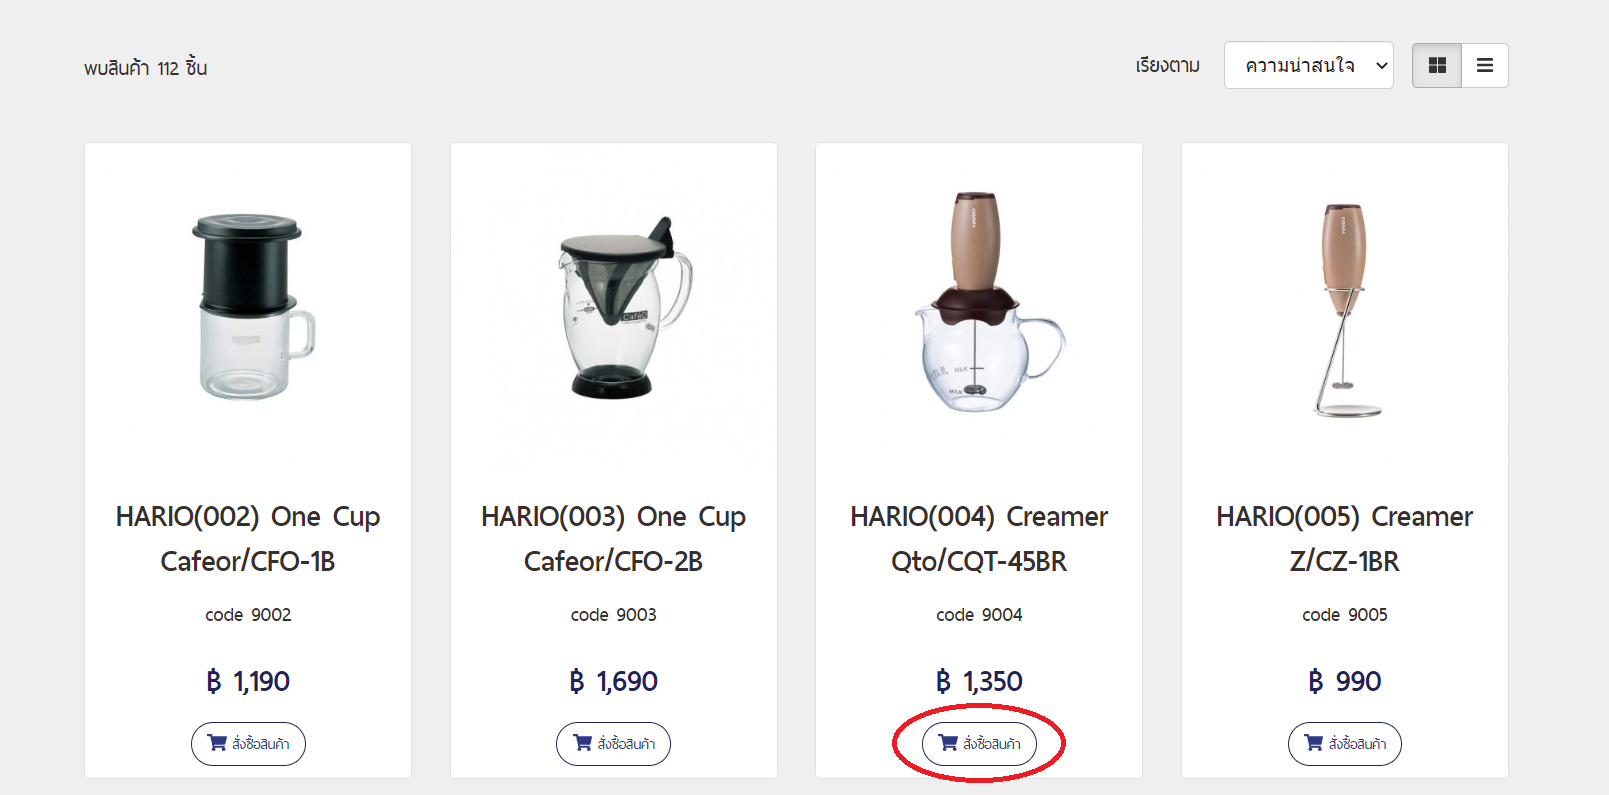This screenshot has height=795, width=1609.
Task: Open HARIO(003) One Cup Cafeor/CFO-2B title link
Action: [x=614, y=538]
